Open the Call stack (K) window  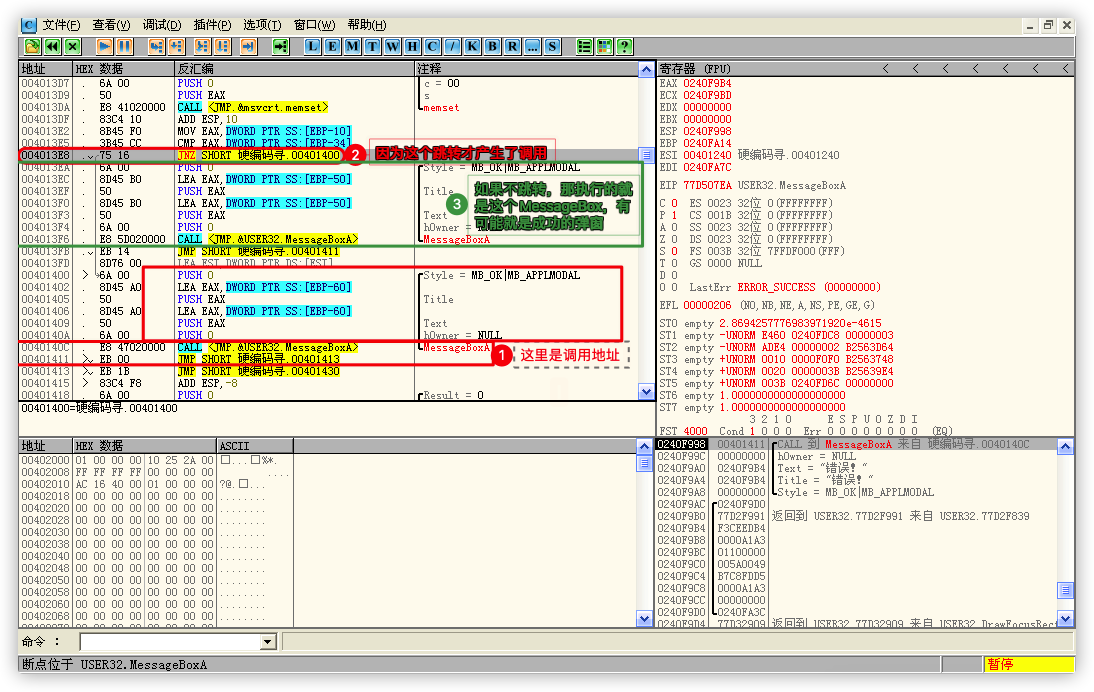(x=473, y=46)
